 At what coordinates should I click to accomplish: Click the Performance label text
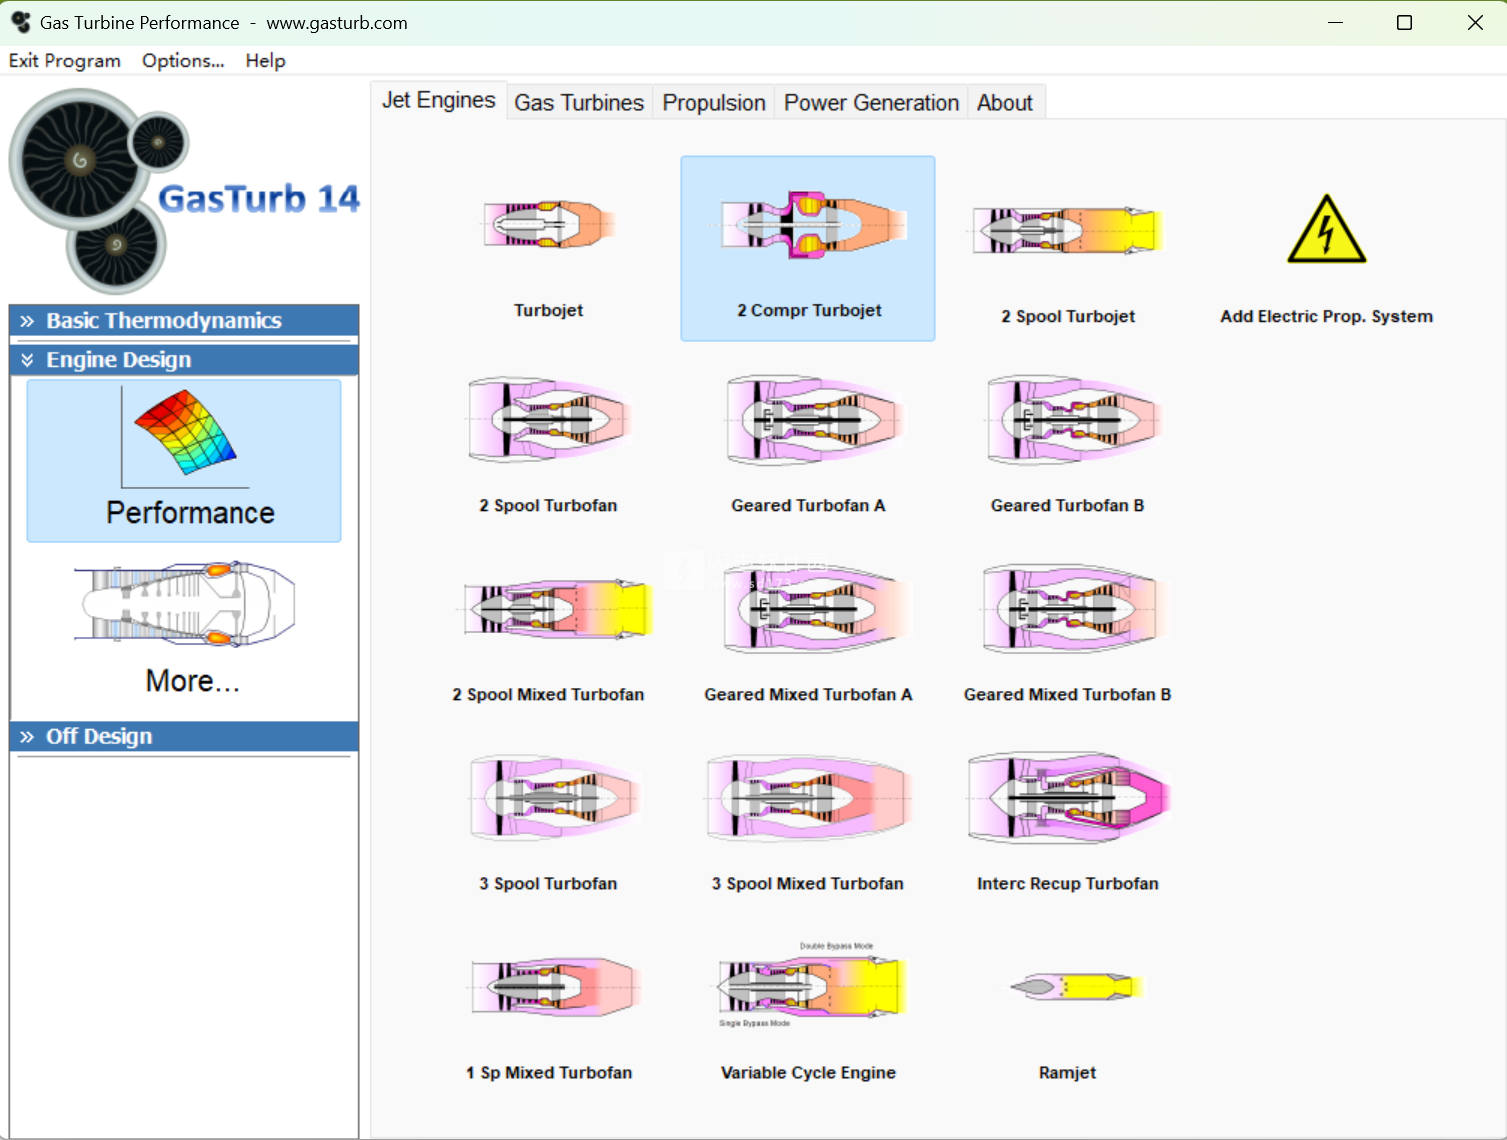(190, 513)
